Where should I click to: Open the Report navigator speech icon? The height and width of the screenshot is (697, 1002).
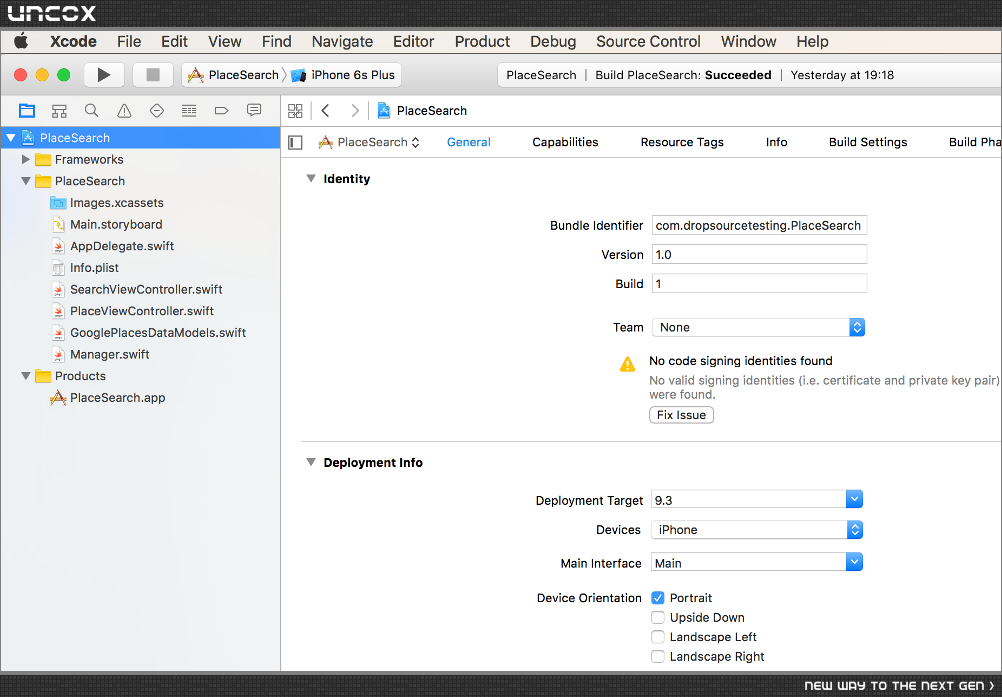click(x=254, y=111)
